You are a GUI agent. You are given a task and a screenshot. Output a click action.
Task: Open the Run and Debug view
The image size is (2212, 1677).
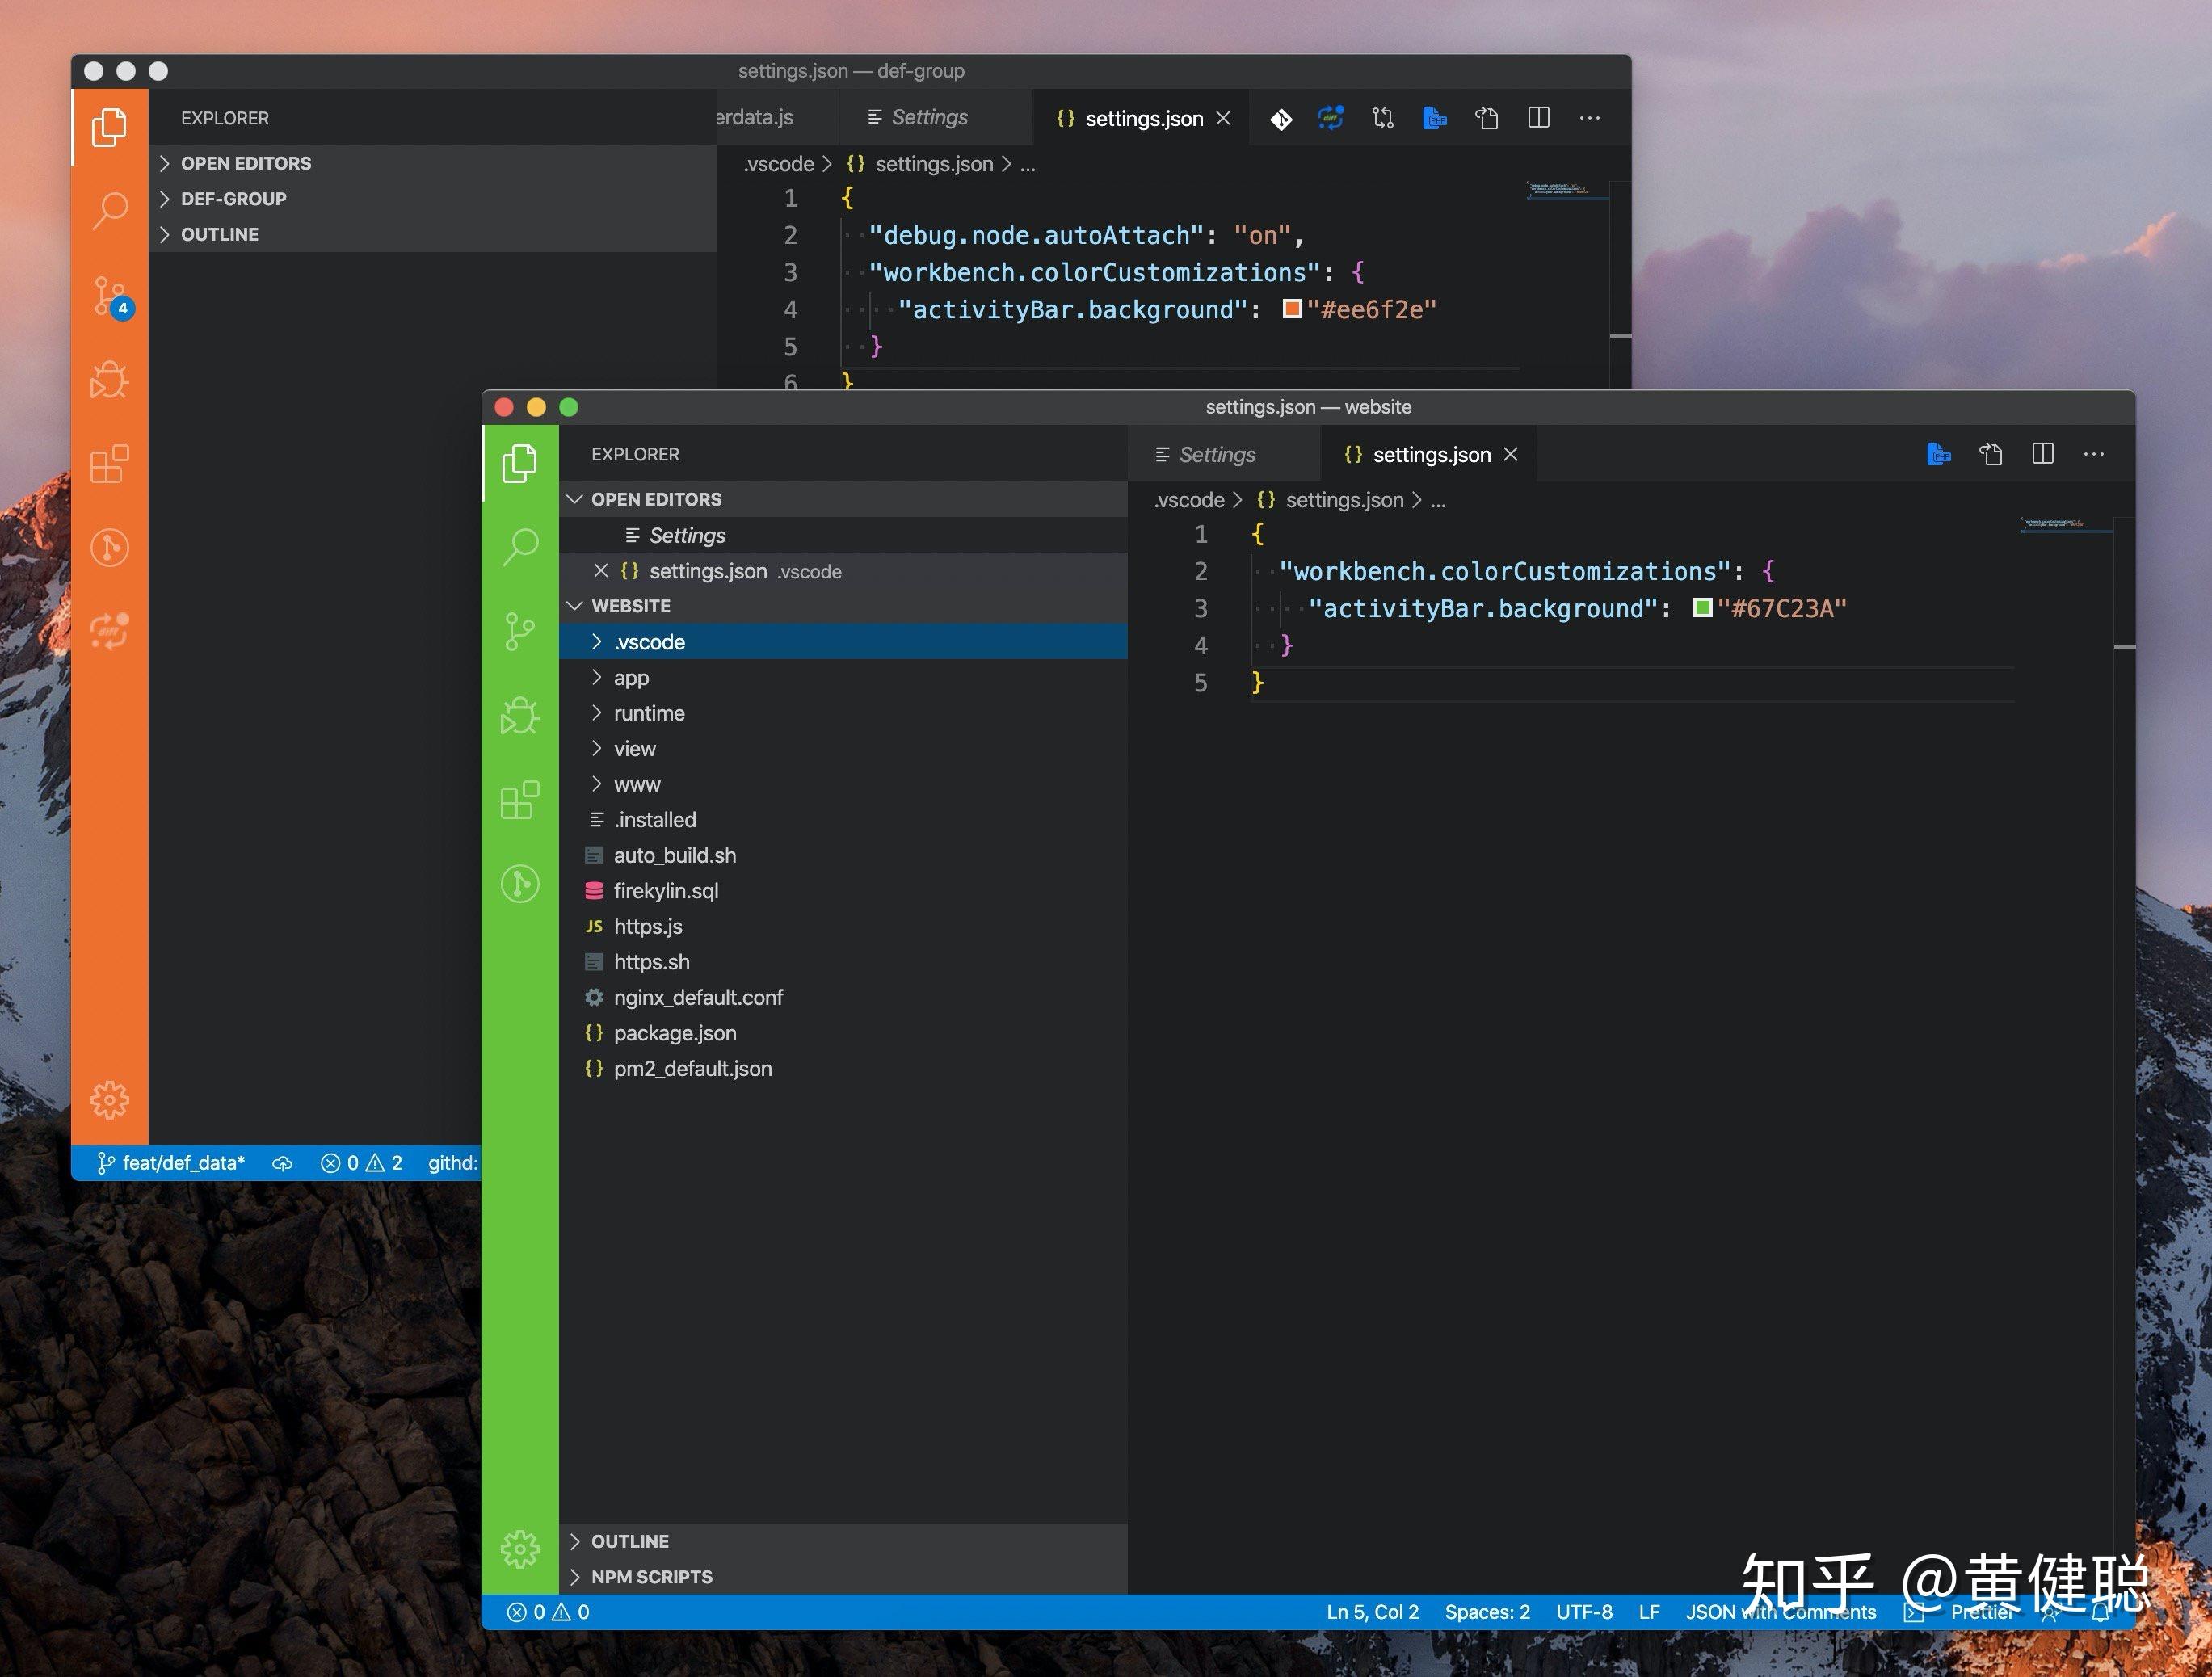coord(520,716)
